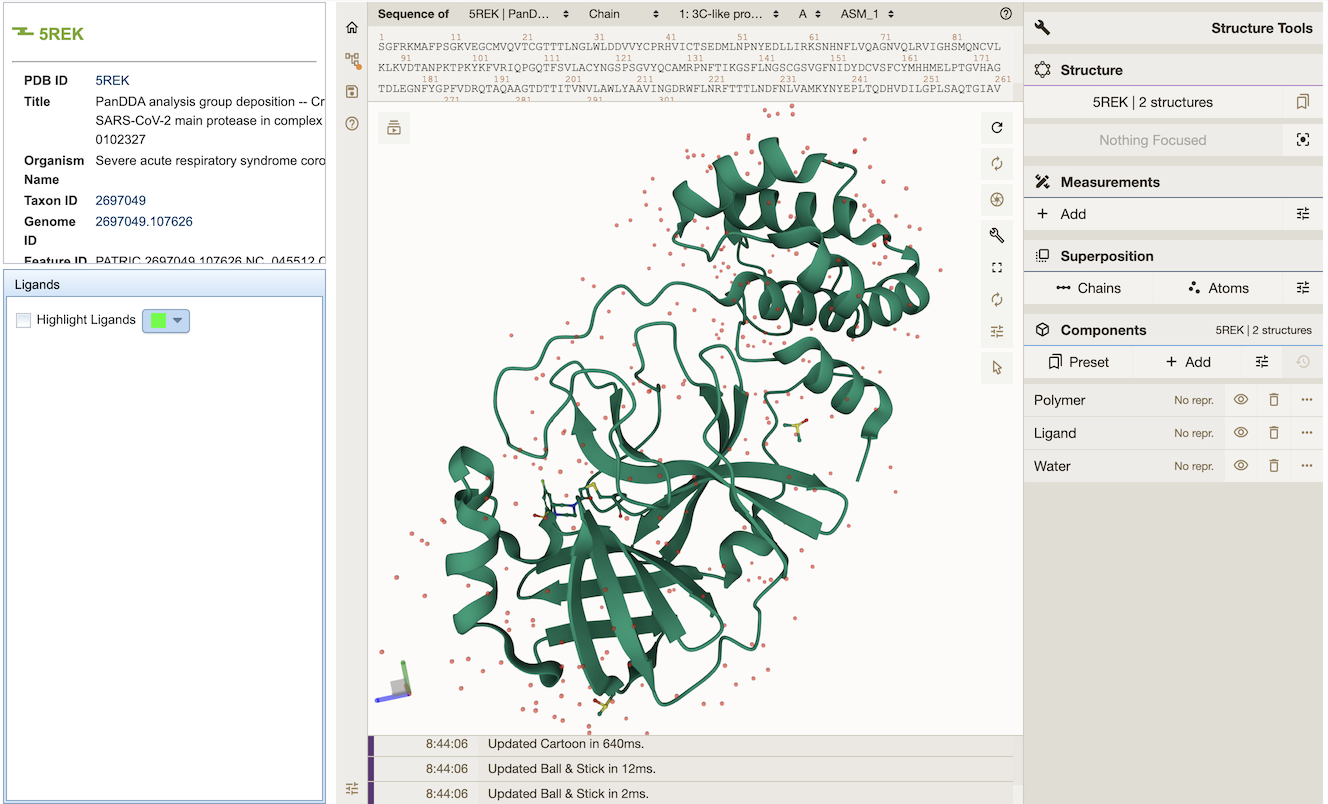Open the PDB ID 5REK link

[x=112, y=80]
